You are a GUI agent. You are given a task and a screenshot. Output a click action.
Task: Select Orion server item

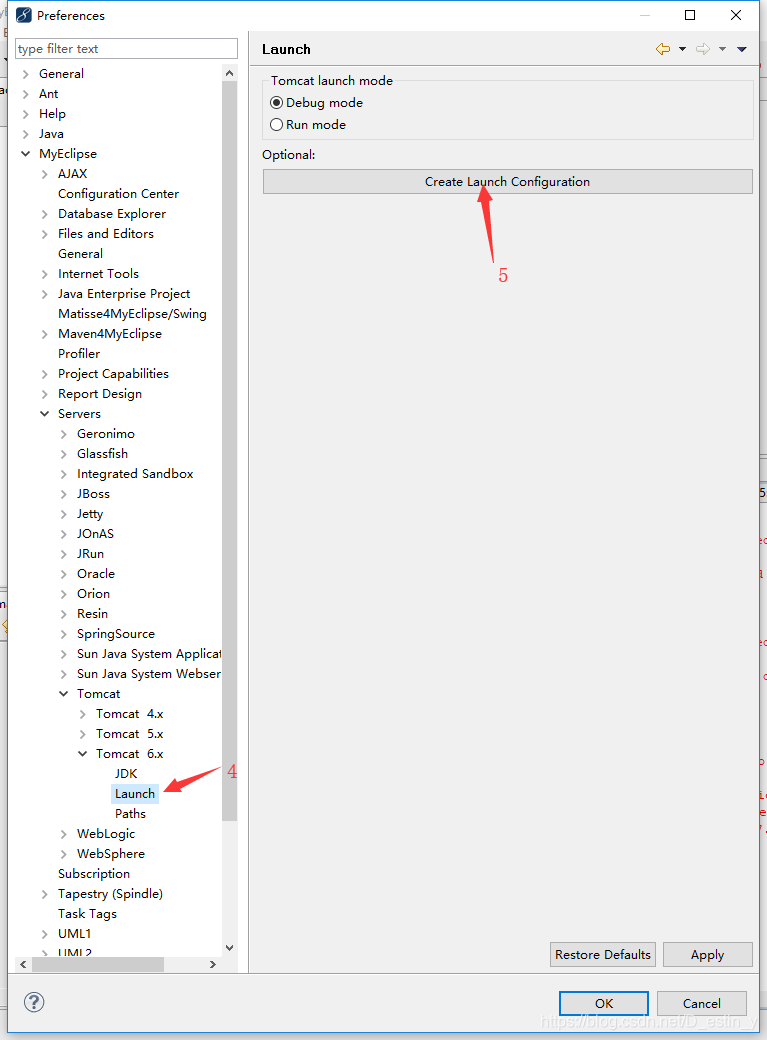[93, 594]
